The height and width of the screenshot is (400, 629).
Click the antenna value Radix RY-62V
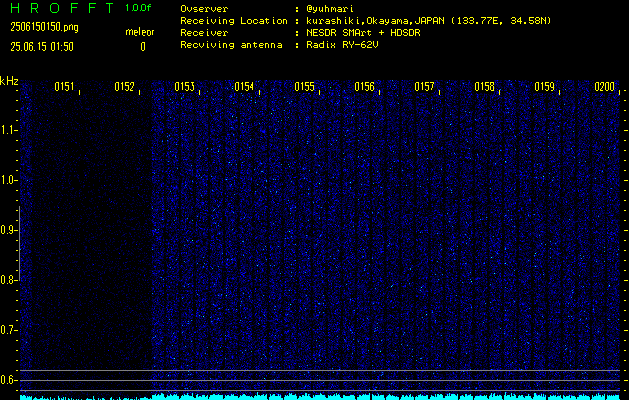[x=342, y=45]
